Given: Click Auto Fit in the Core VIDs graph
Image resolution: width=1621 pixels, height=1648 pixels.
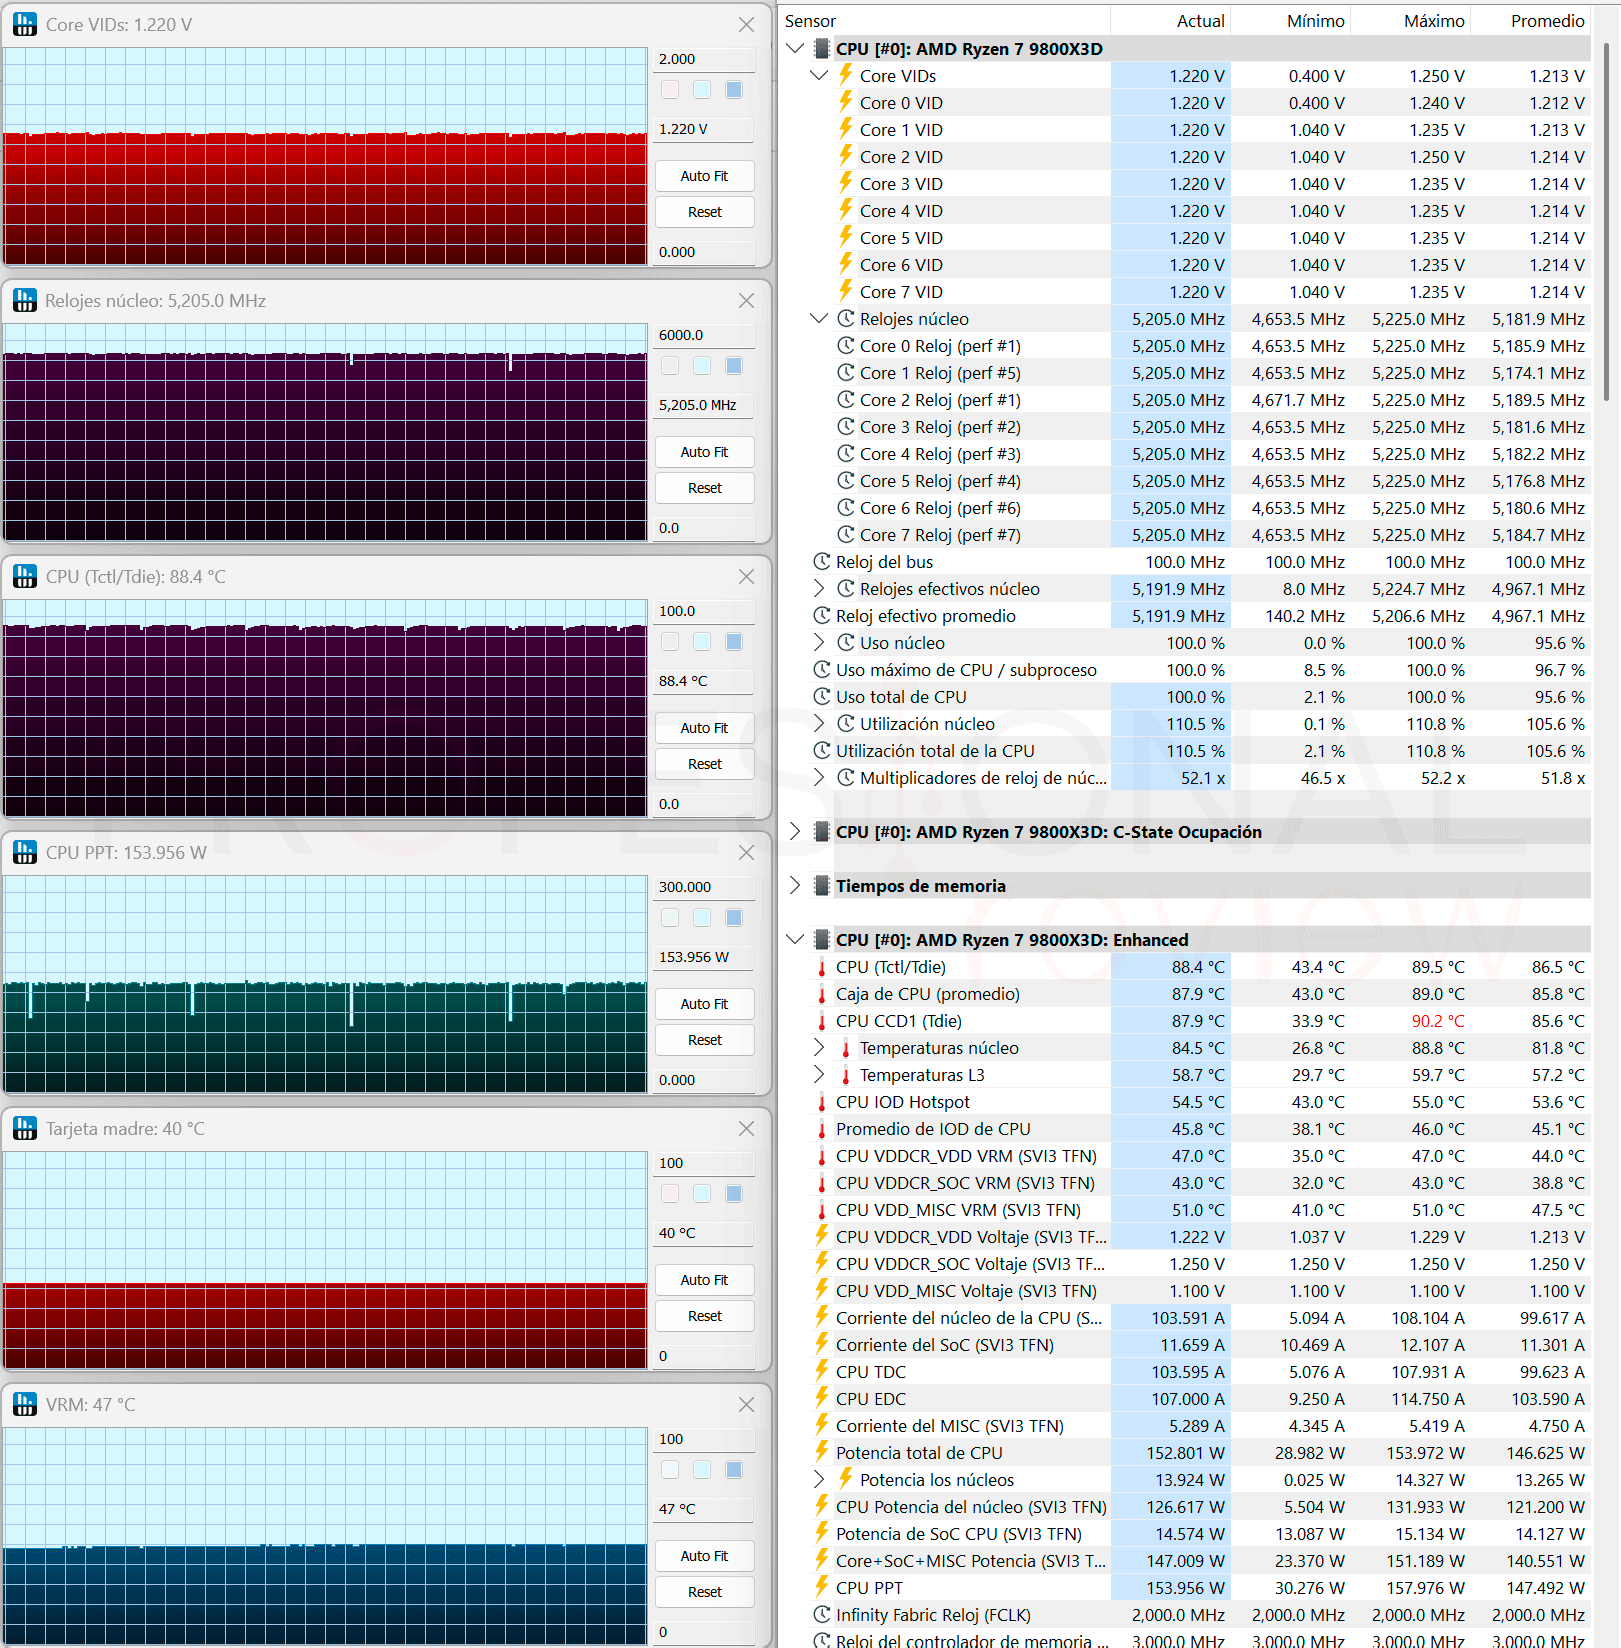Looking at the screenshot, I should [x=704, y=176].
